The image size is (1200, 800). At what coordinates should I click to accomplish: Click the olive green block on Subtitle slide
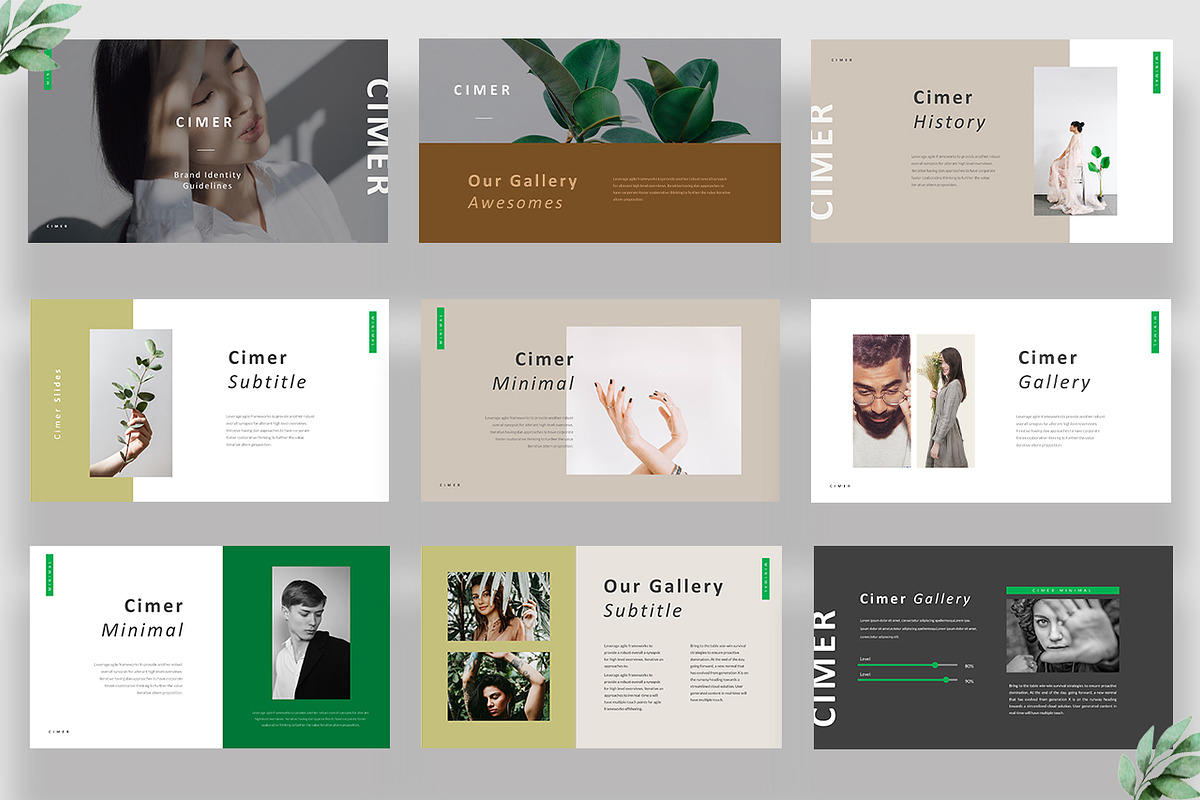coord(82,400)
